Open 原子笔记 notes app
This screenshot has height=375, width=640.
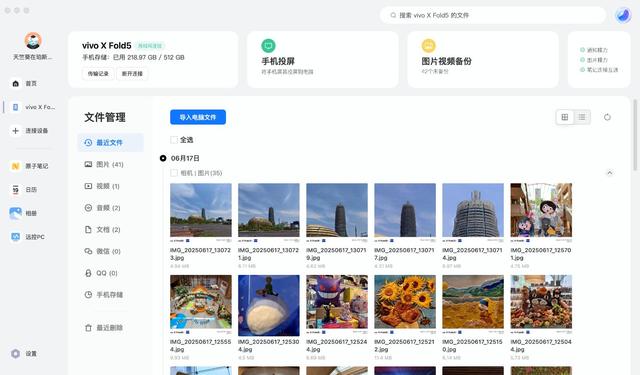[x=30, y=166]
